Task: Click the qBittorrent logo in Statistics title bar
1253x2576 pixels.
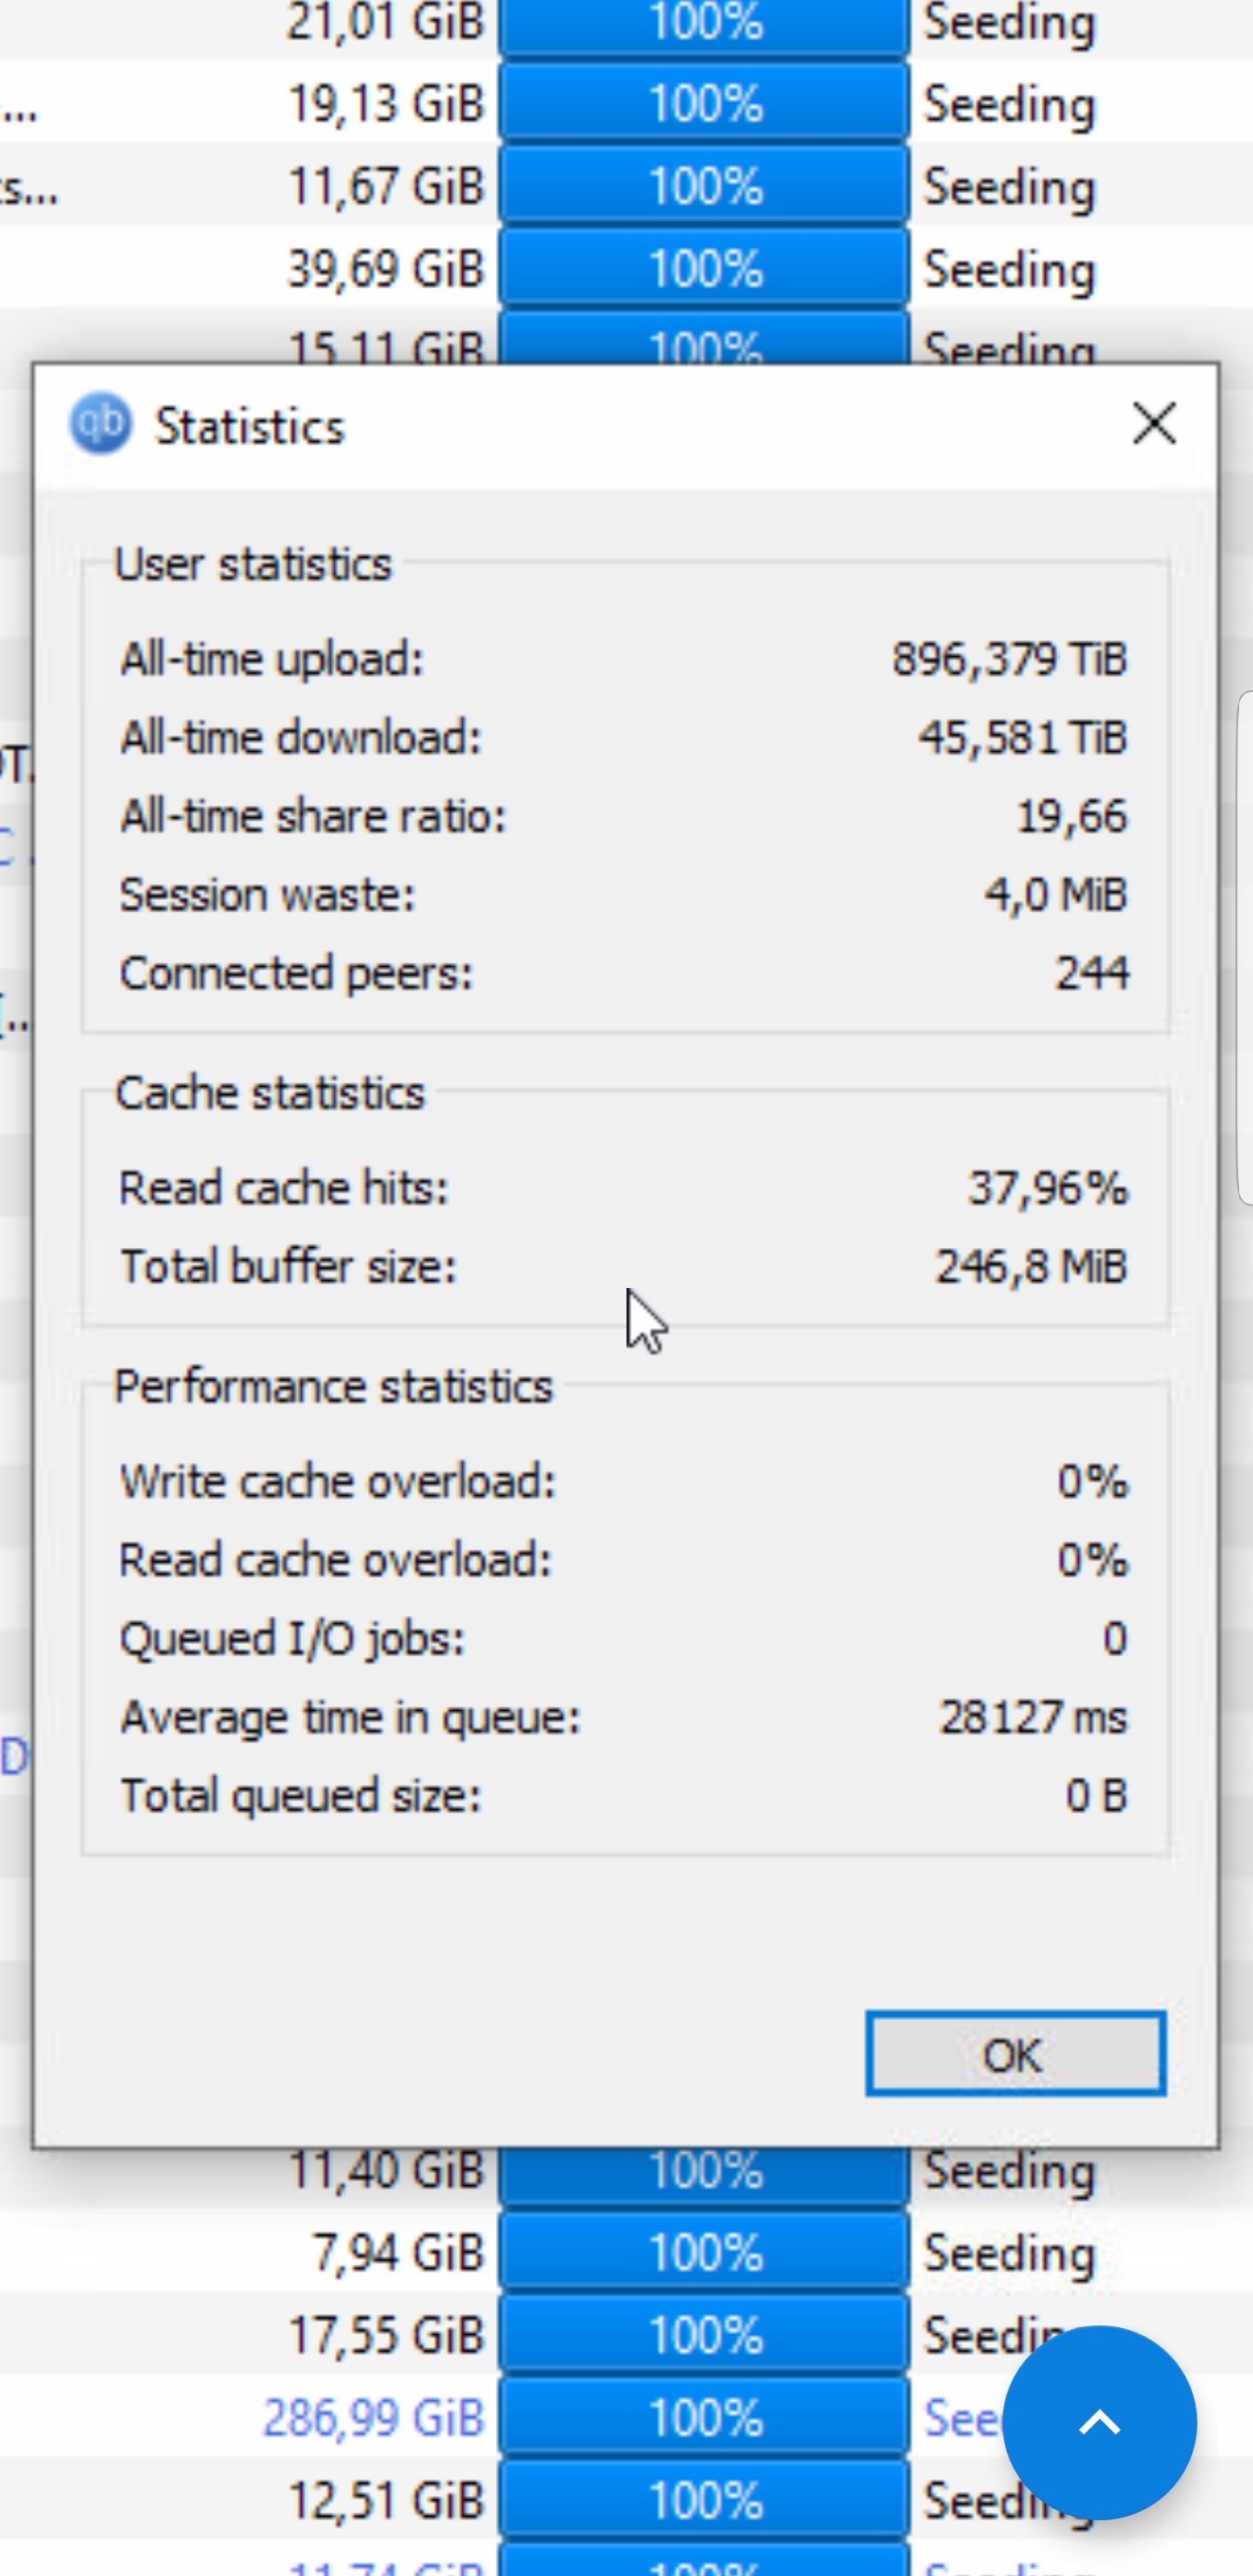Action: click(100, 424)
